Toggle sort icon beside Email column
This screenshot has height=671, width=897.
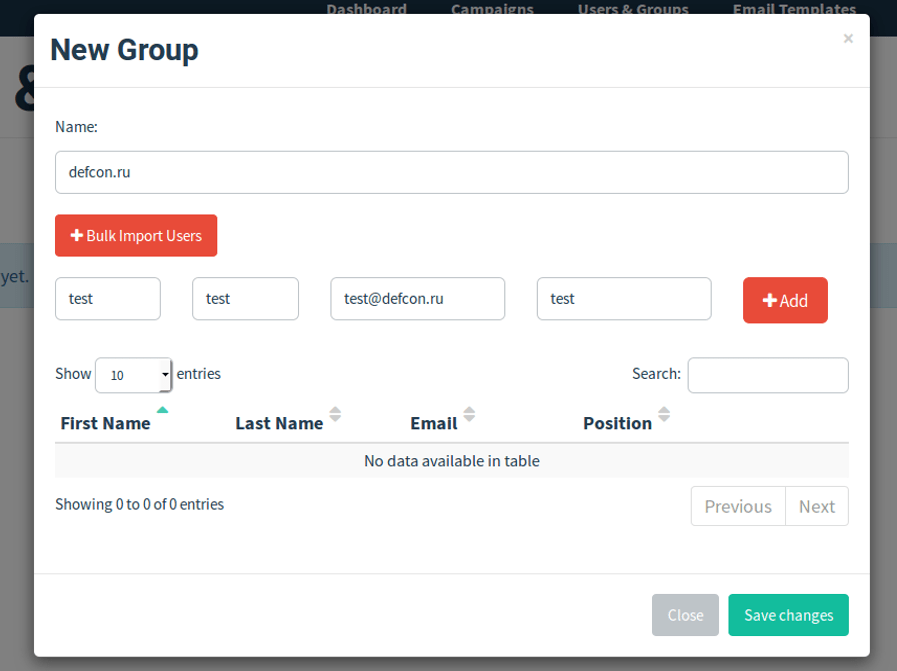[x=469, y=414]
